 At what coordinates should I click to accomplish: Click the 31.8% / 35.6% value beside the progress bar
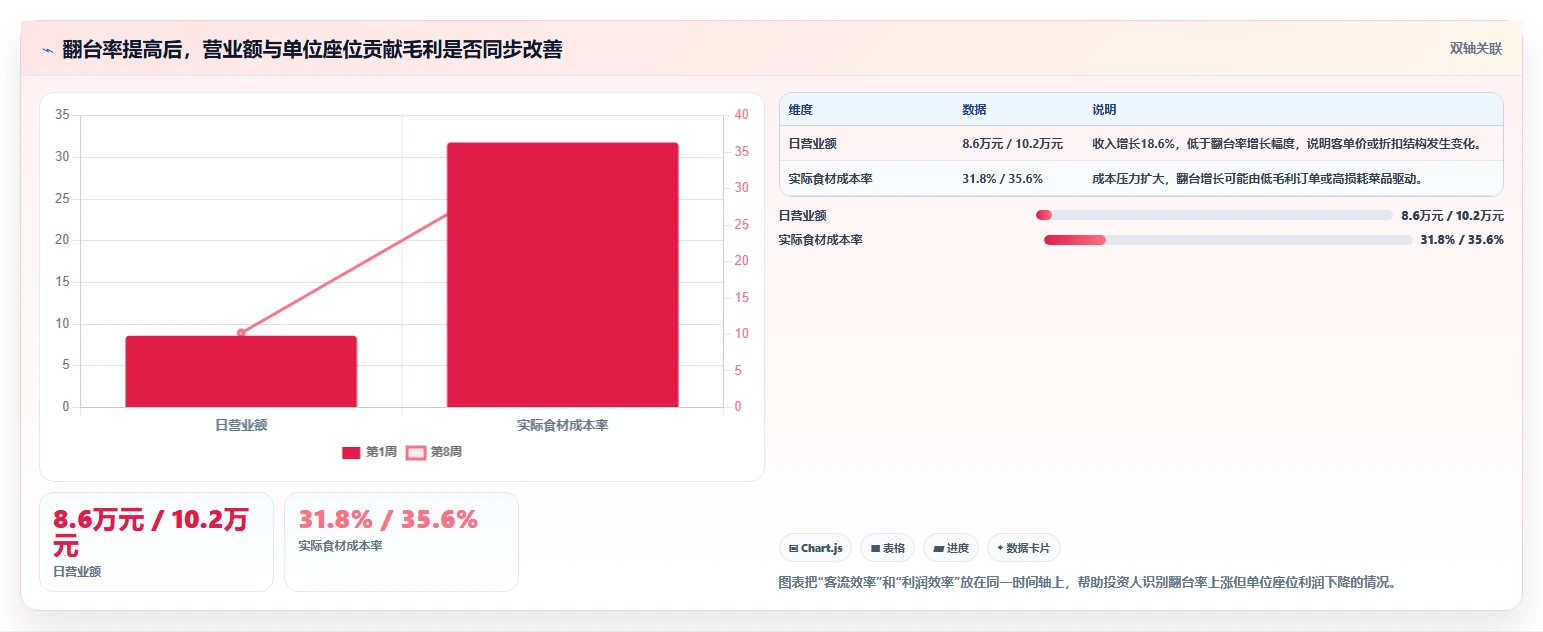point(1462,240)
